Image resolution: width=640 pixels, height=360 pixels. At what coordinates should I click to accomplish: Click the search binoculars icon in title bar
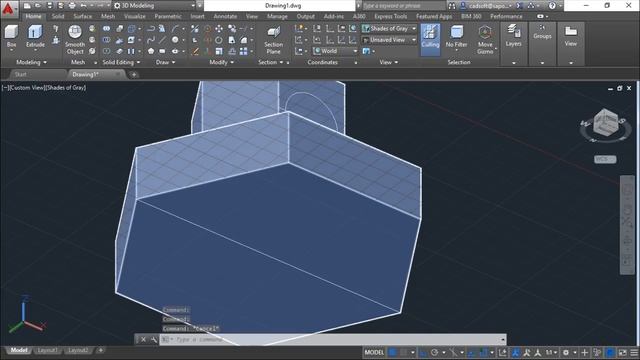point(452,6)
